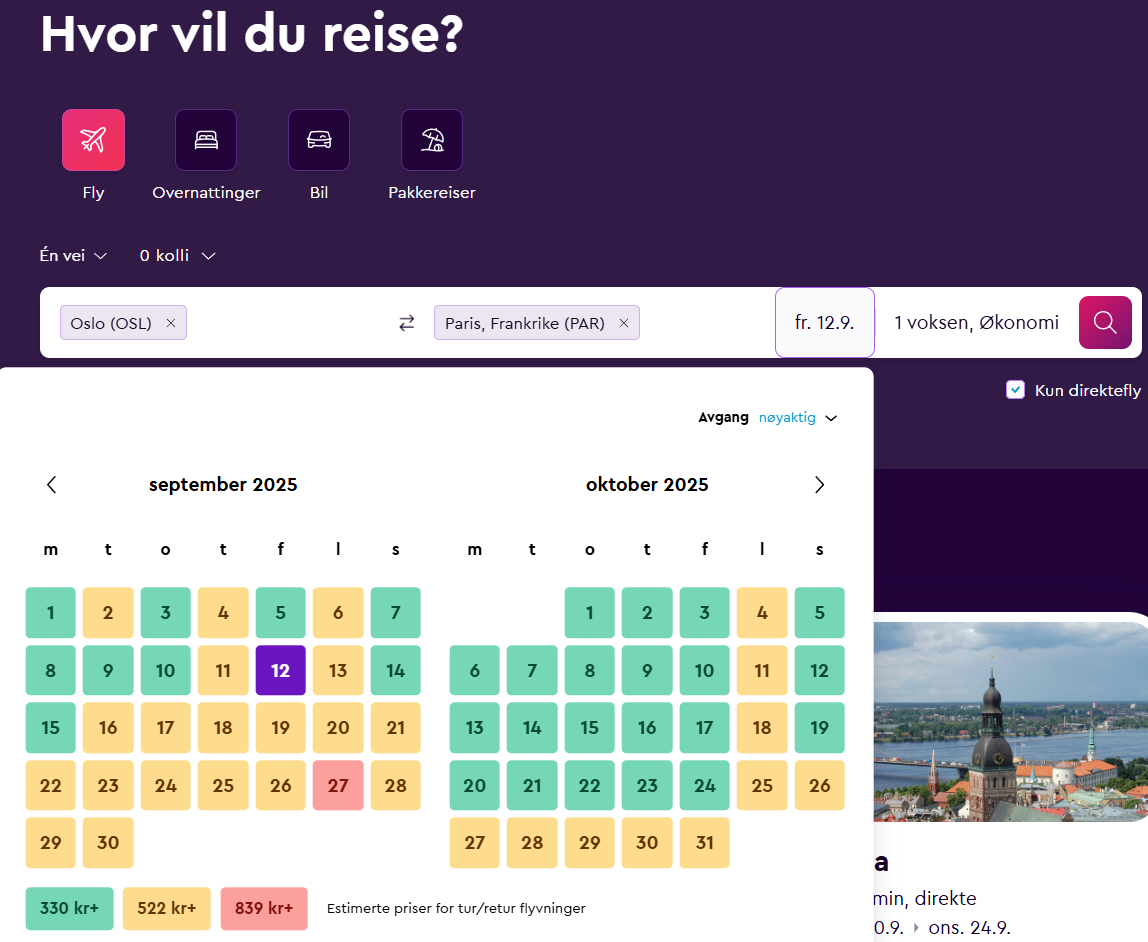Image resolution: width=1148 pixels, height=942 pixels.
Task: Remove Paris, Frankrike (PAR) destination chip
Action: [x=624, y=323]
